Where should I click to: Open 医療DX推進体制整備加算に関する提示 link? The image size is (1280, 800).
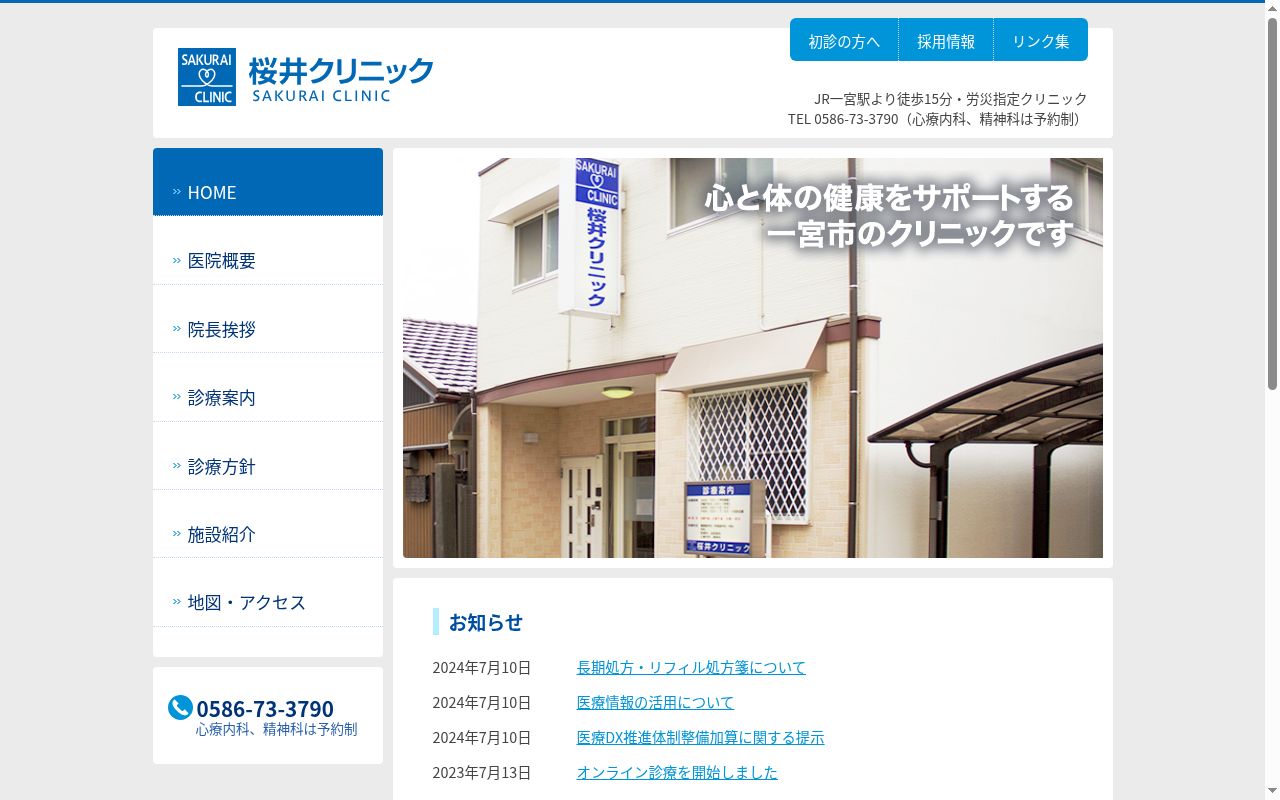(x=700, y=737)
